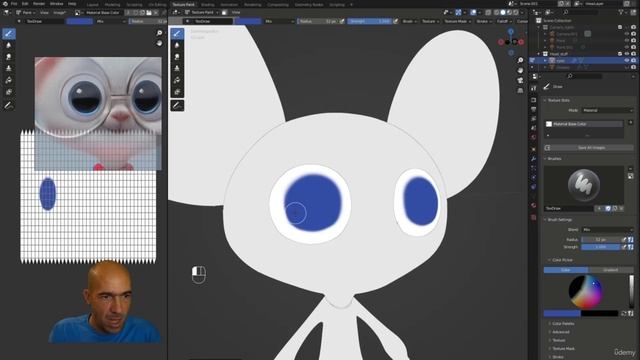Viewport: 640px width, 360px height.
Task: Toggle viewport visibility eye for eyes object
Action: pyautogui.click(x=627, y=60)
